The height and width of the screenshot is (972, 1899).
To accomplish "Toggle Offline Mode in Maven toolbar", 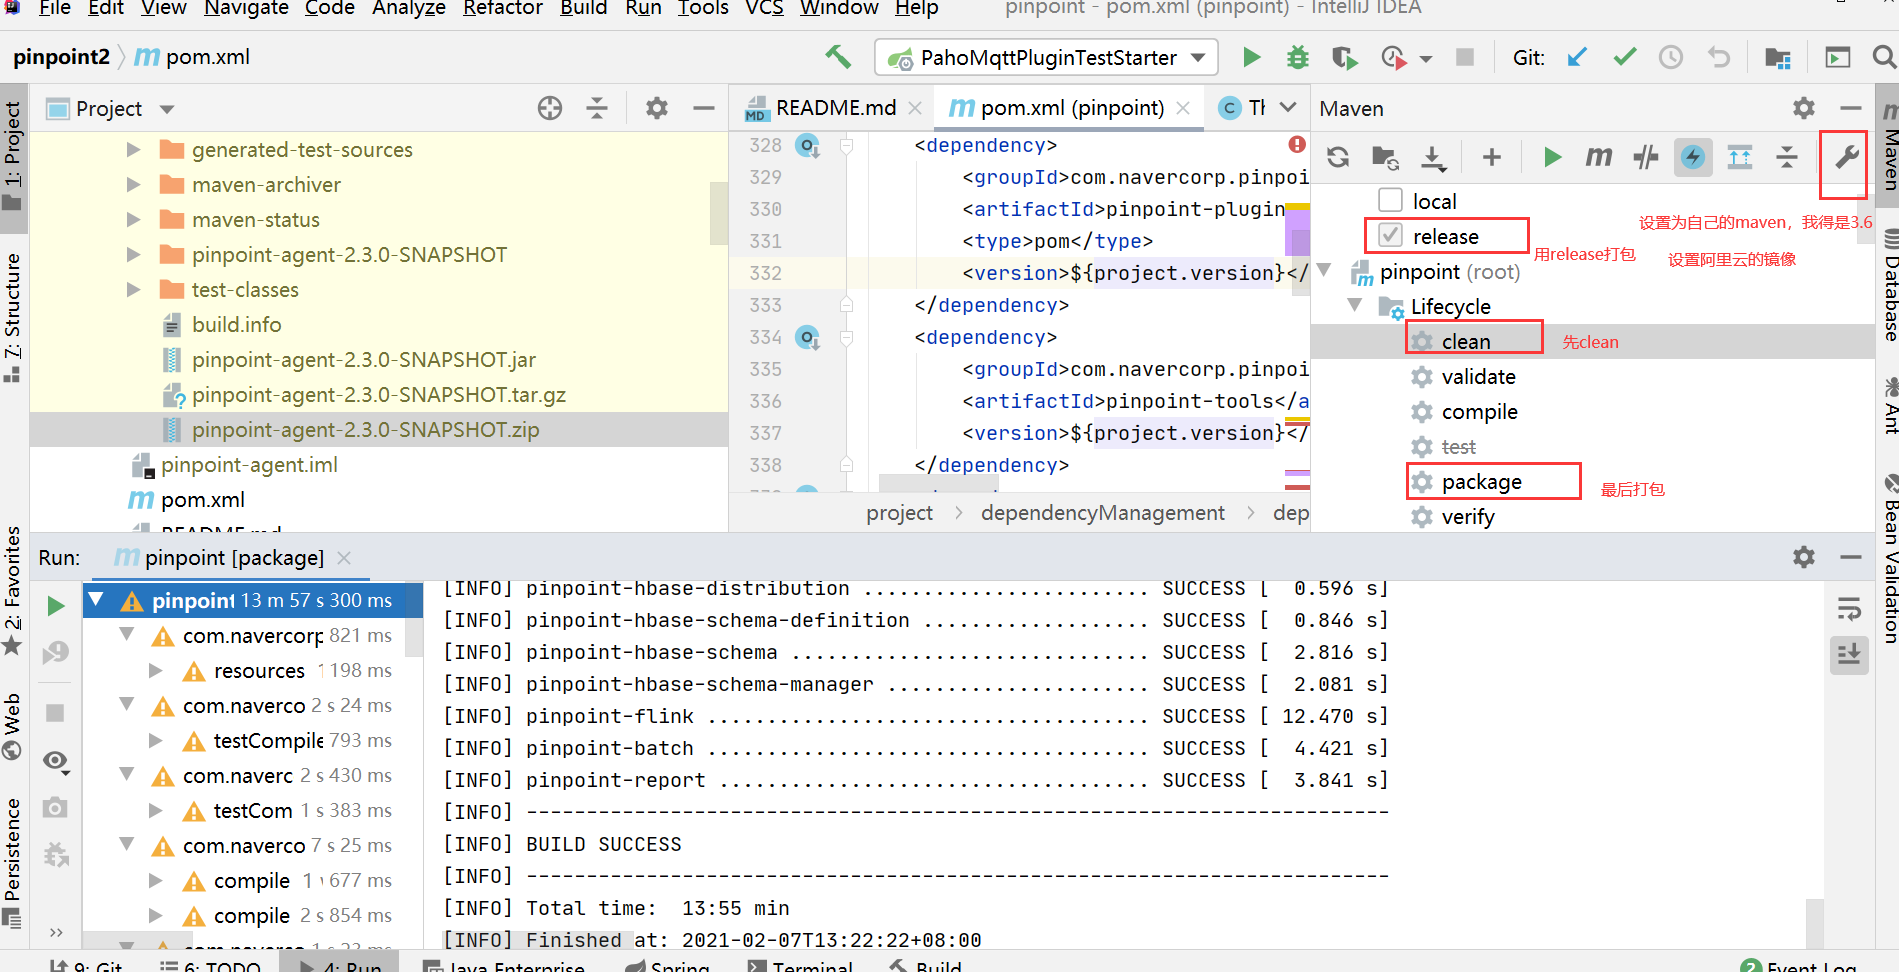I will [x=1645, y=157].
